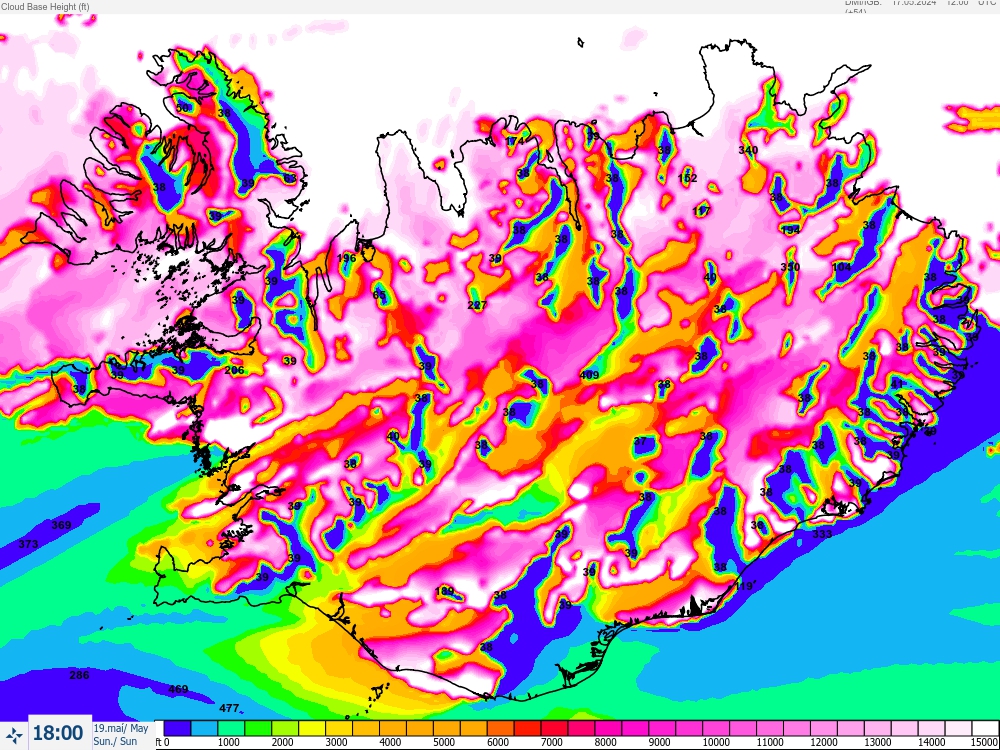Click the 196 value on the map
Screen dimensions: 1000x750
coord(346,258)
